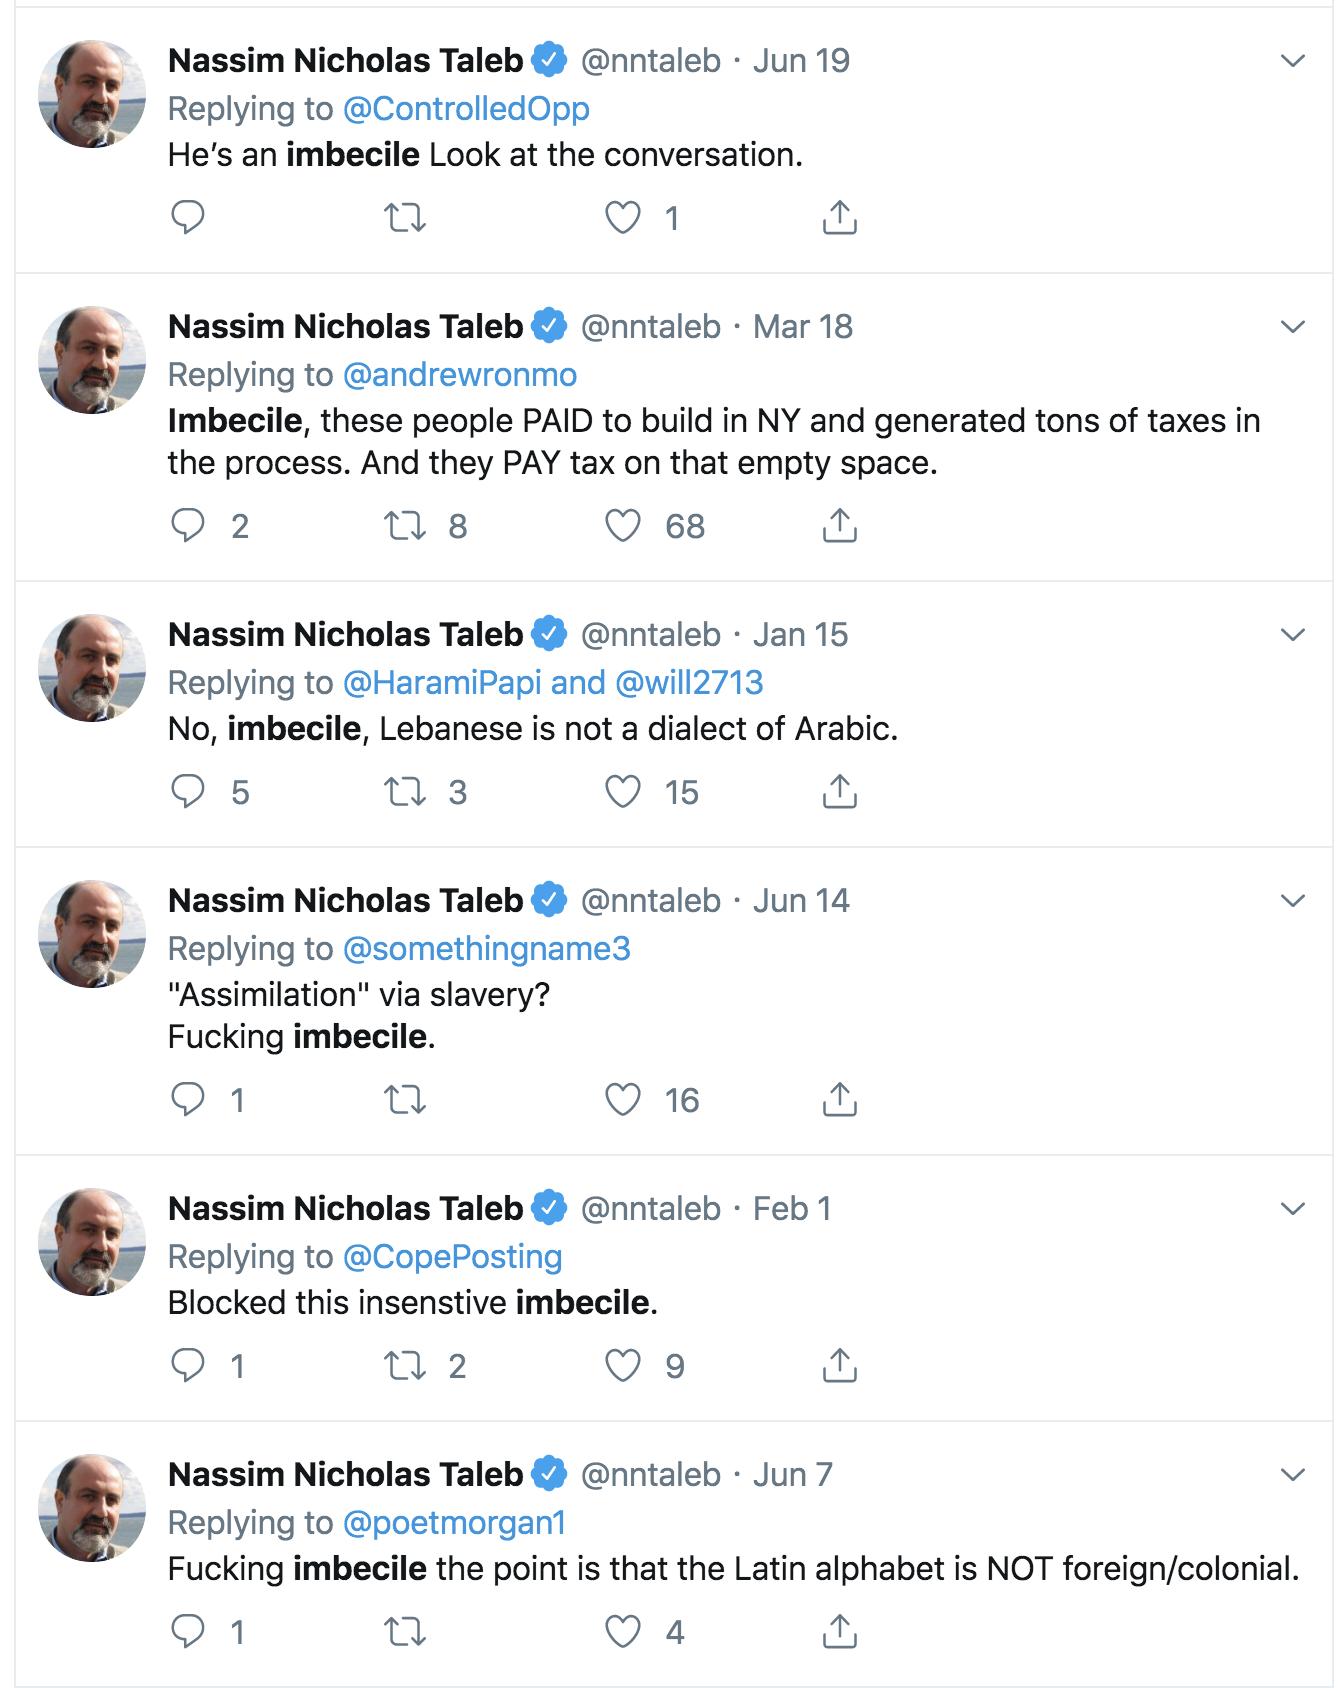Viewport: 1338px width, 1688px height.
Task: Expand options for the Jun 14 tweet
Action: (x=1293, y=901)
